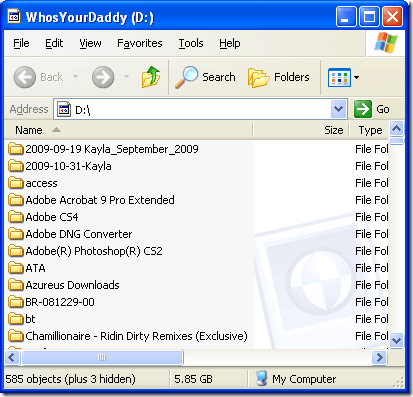Maximize the WhosYourDaddy window
This screenshot has height=397, width=413.
point(369,17)
